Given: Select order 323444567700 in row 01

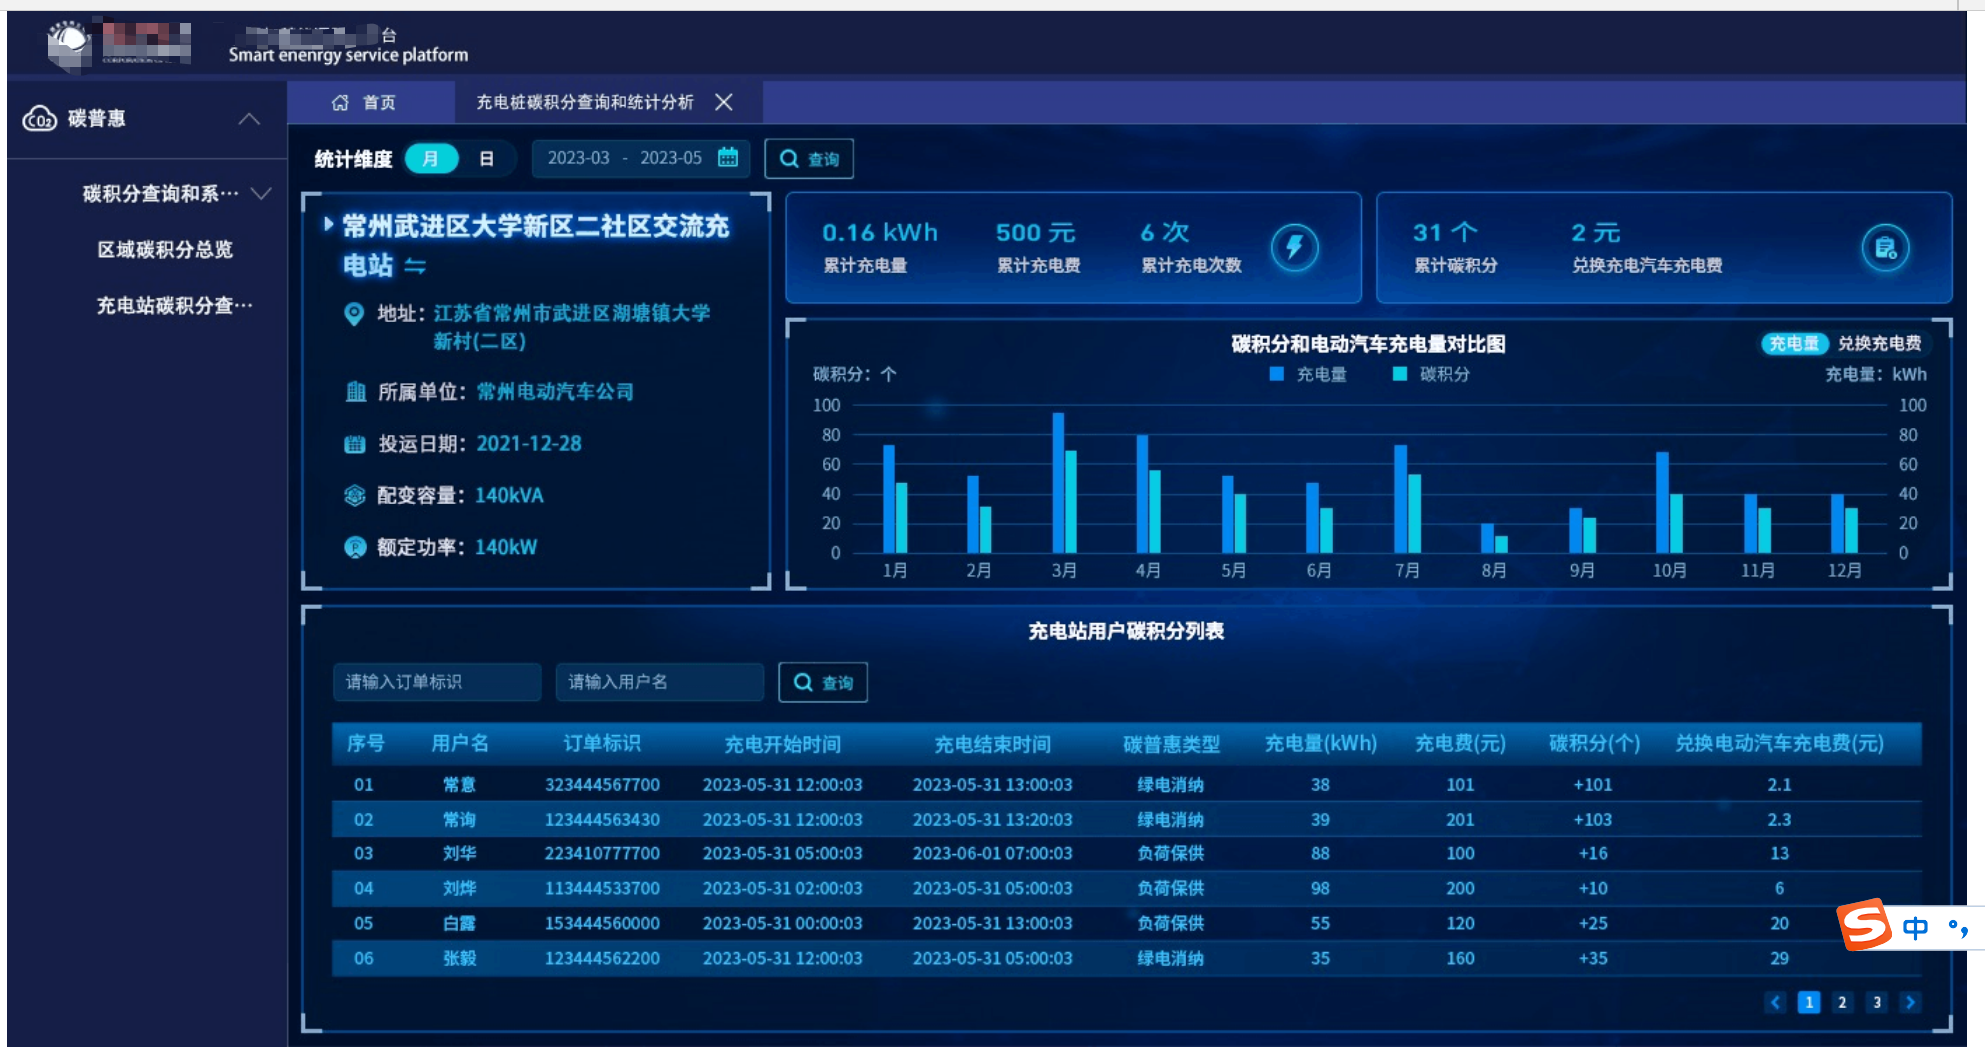Looking at the screenshot, I should [602, 785].
